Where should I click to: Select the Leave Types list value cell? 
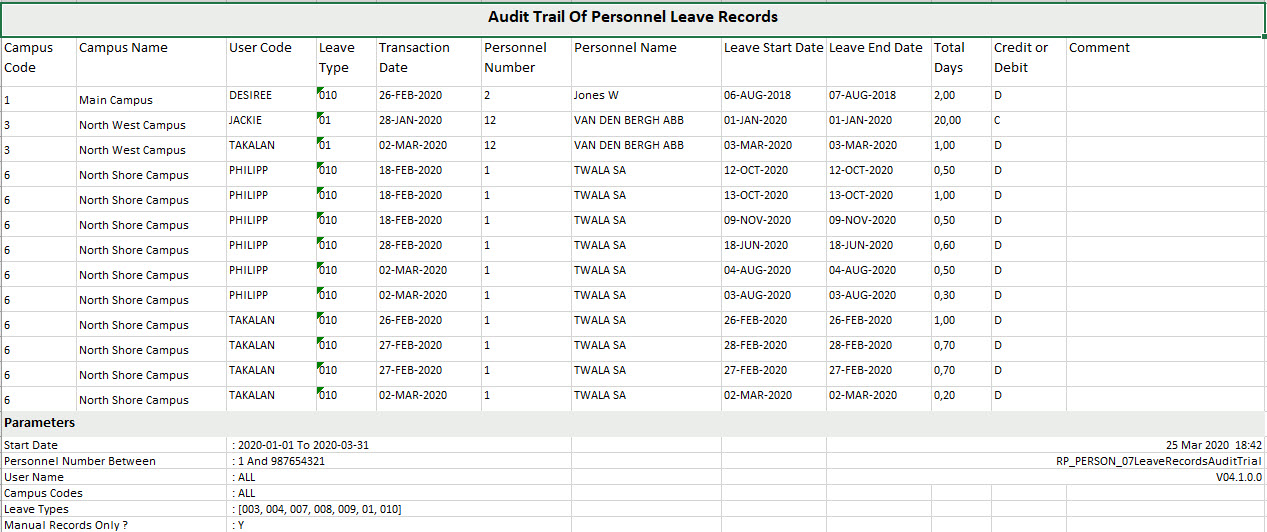pyautogui.click(x=316, y=510)
